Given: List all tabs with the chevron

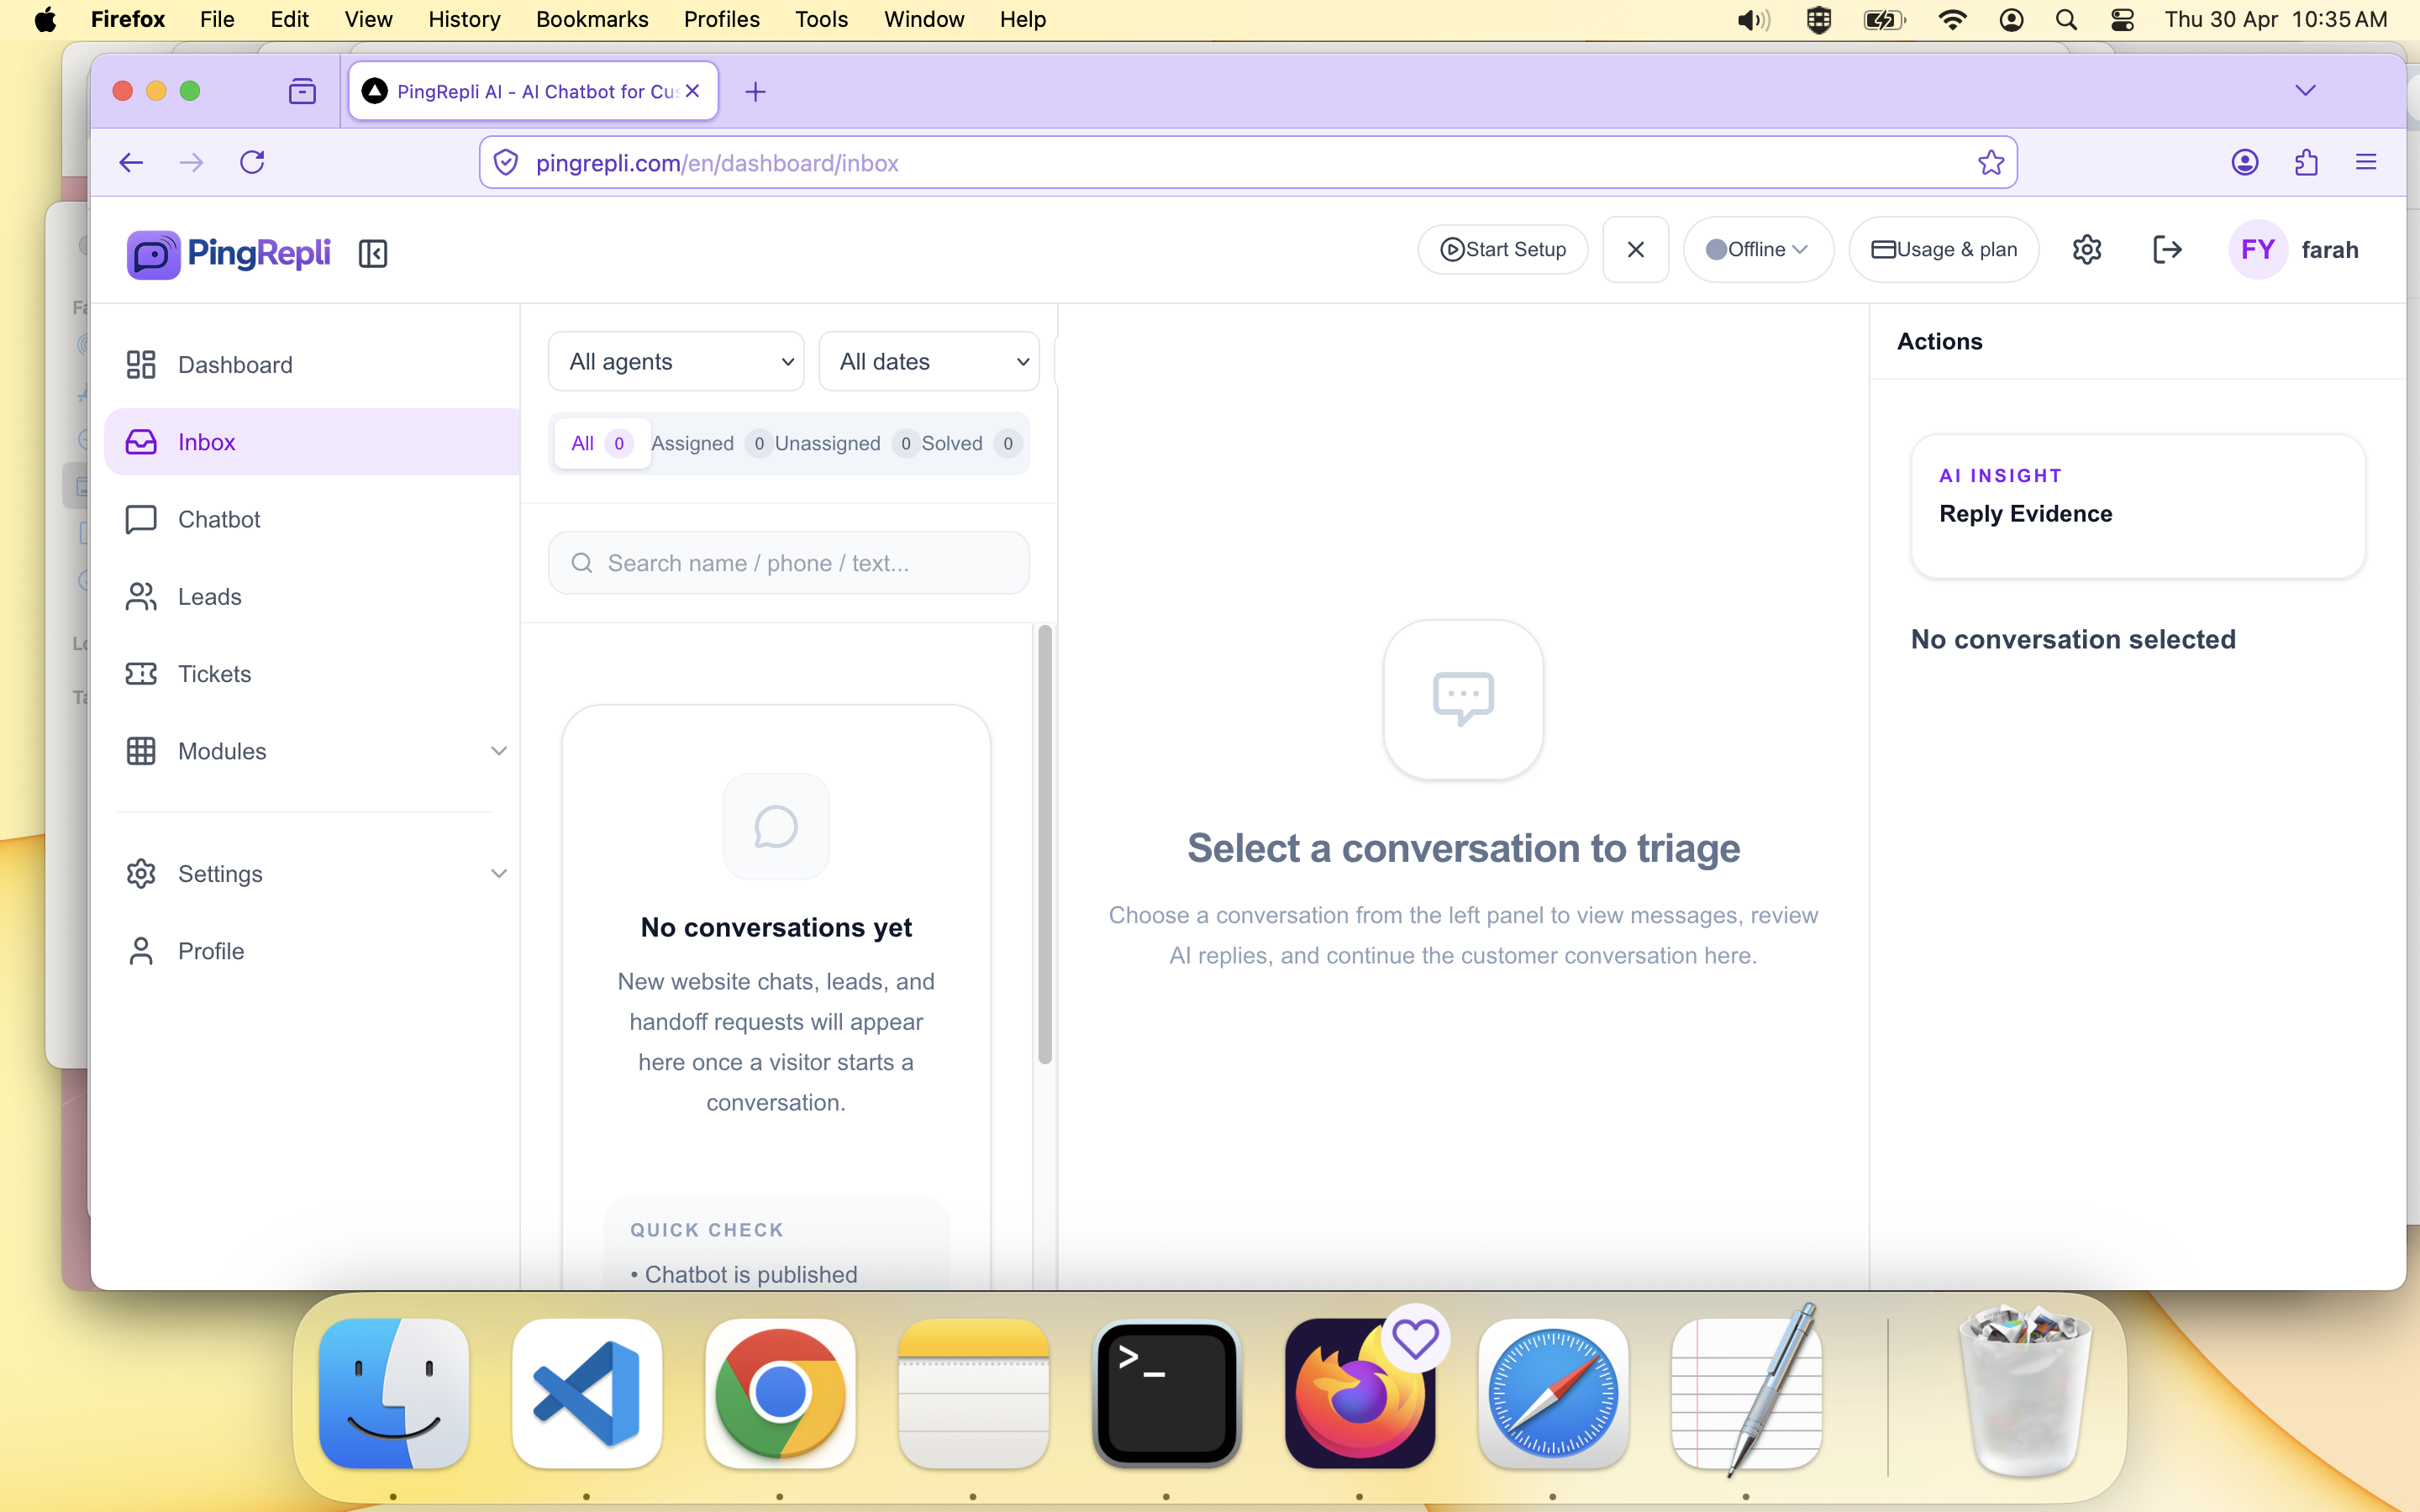Looking at the screenshot, I should (2306, 91).
